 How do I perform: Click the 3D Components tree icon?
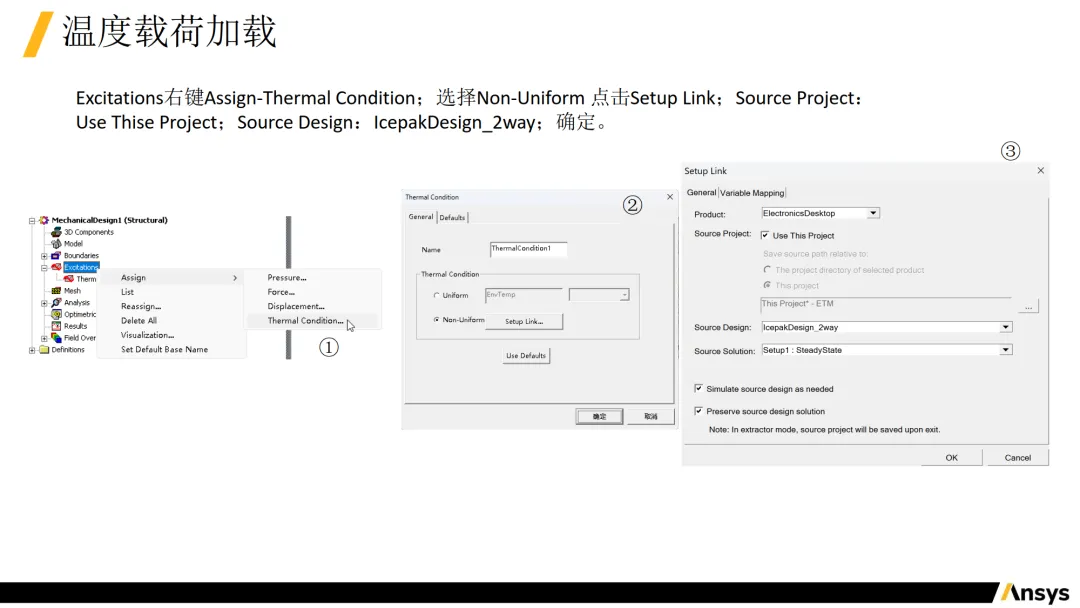(56, 232)
